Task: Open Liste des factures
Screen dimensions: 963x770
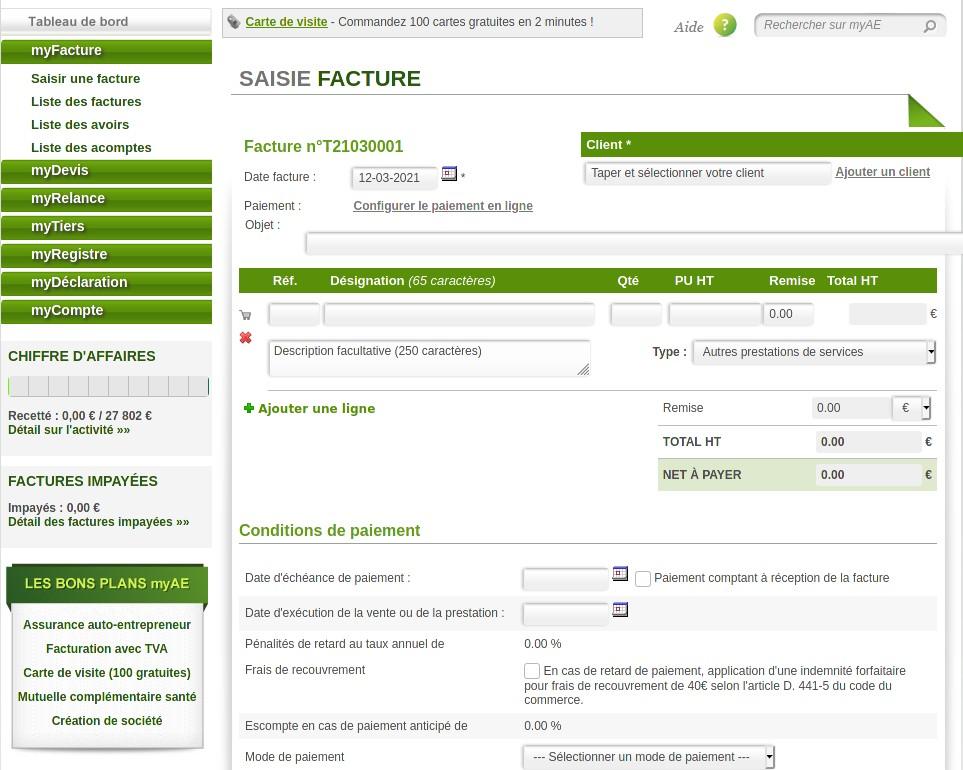Action: [86, 101]
